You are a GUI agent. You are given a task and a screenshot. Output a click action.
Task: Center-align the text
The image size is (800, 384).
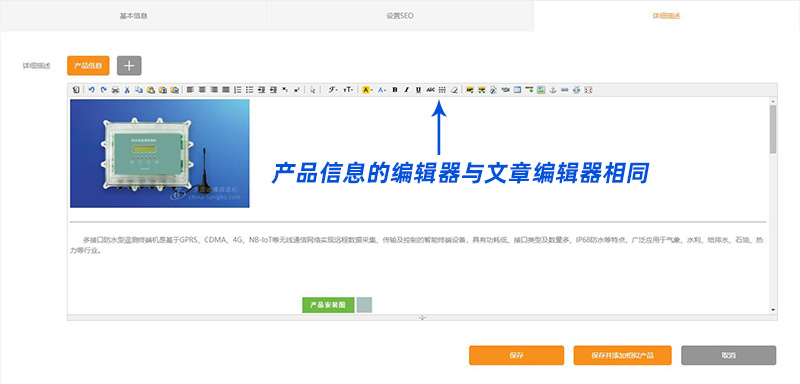click(x=202, y=90)
